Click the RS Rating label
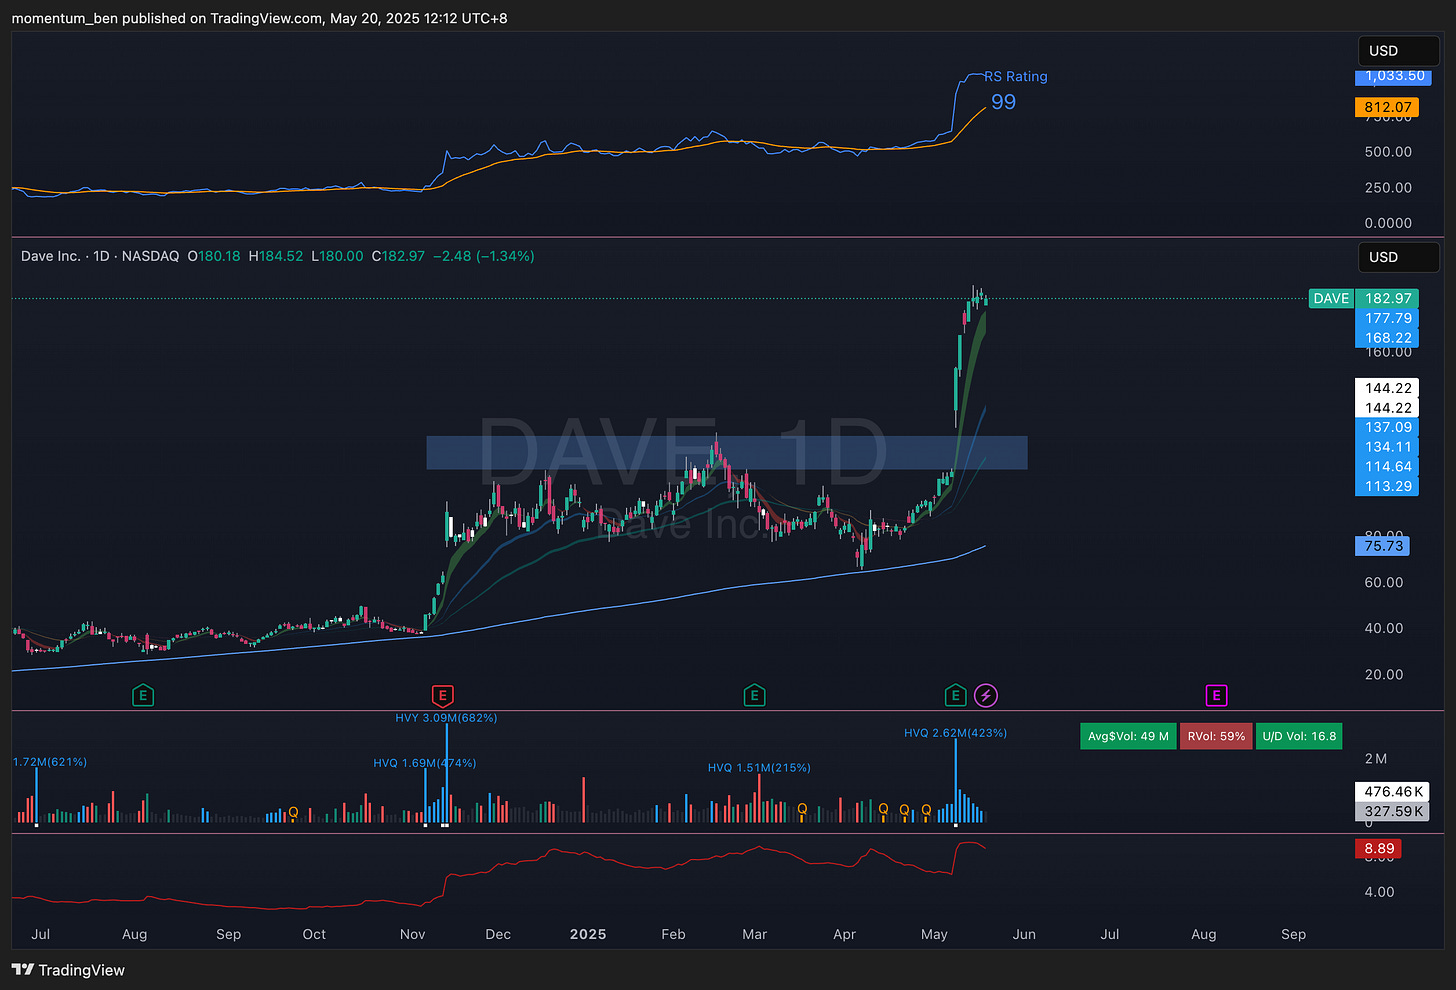Screen dimensions: 1456x990 (1016, 76)
